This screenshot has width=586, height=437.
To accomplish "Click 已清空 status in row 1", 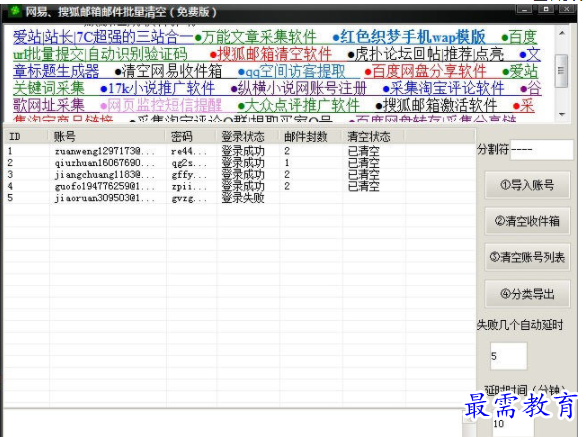I will 363,151.
